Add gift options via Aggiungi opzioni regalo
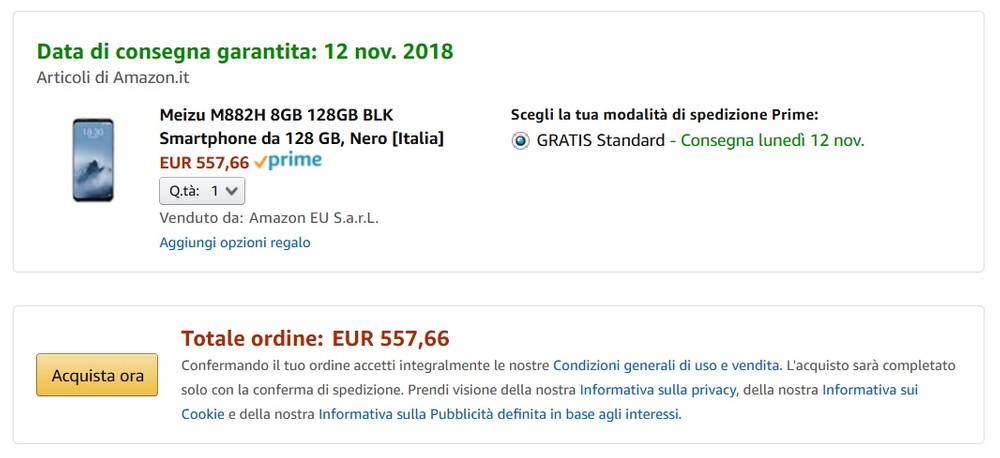 [x=235, y=242]
